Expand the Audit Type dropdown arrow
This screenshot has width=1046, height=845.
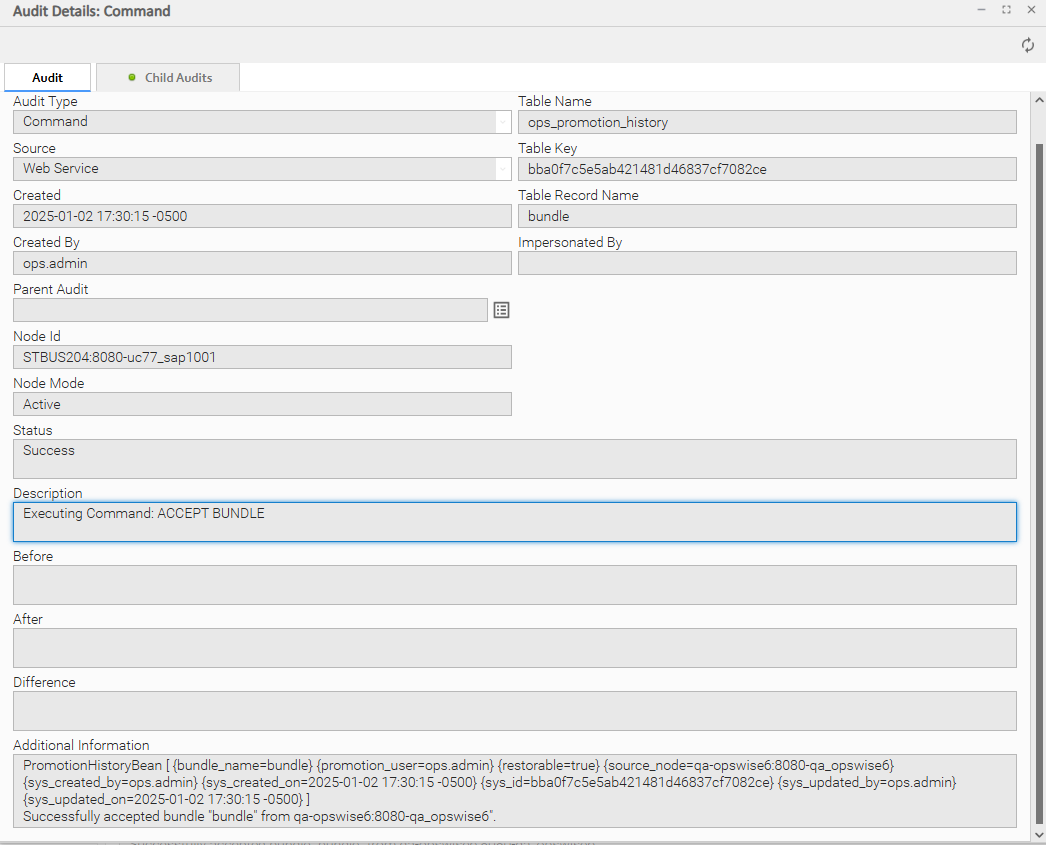(x=502, y=122)
